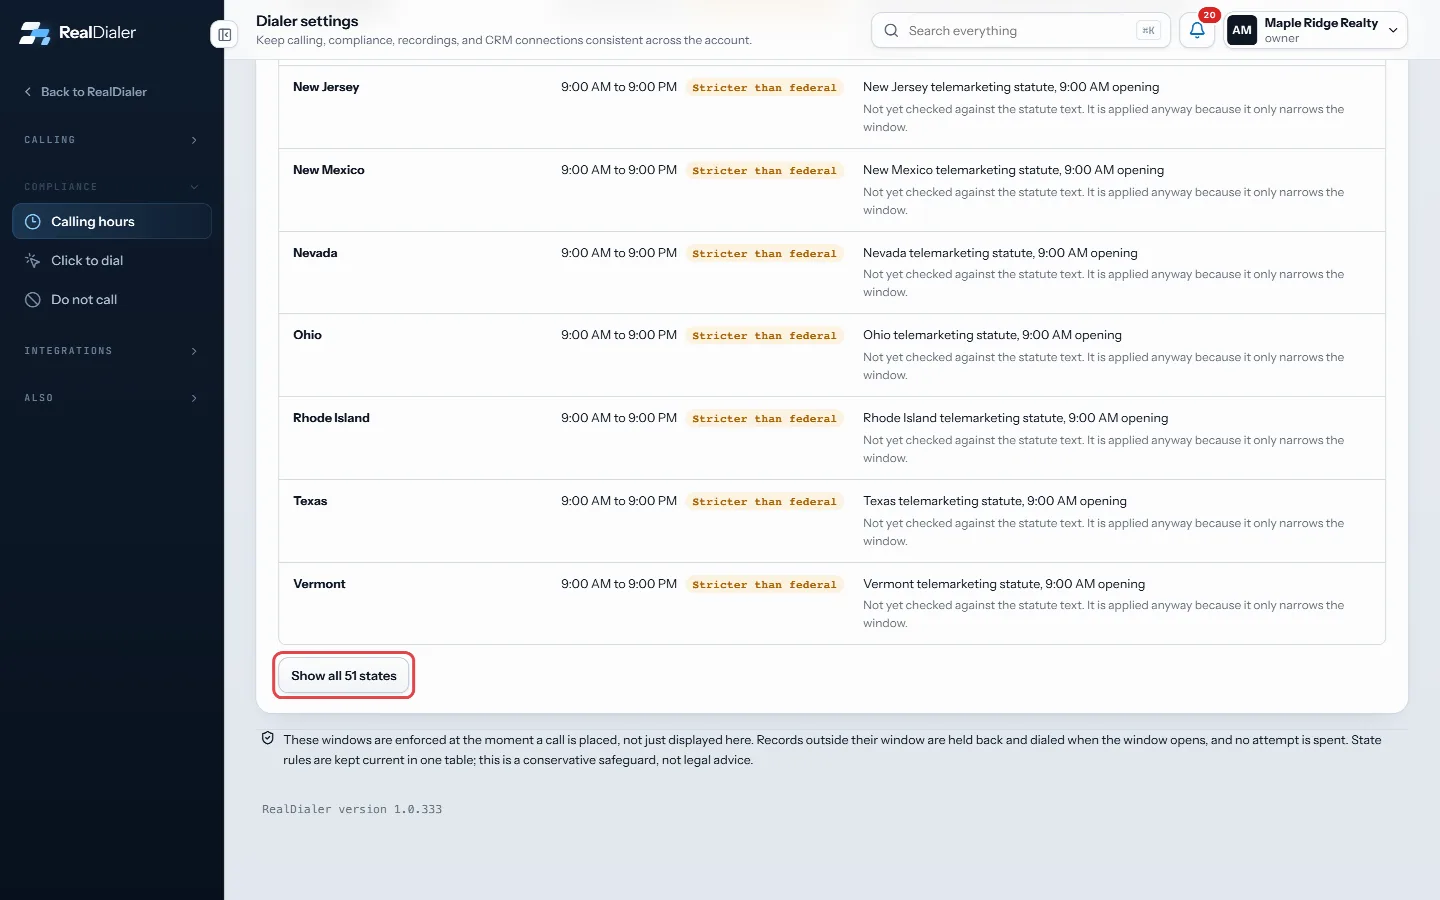
Task: Click the RealDialer logo icon
Action: (35, 33)
